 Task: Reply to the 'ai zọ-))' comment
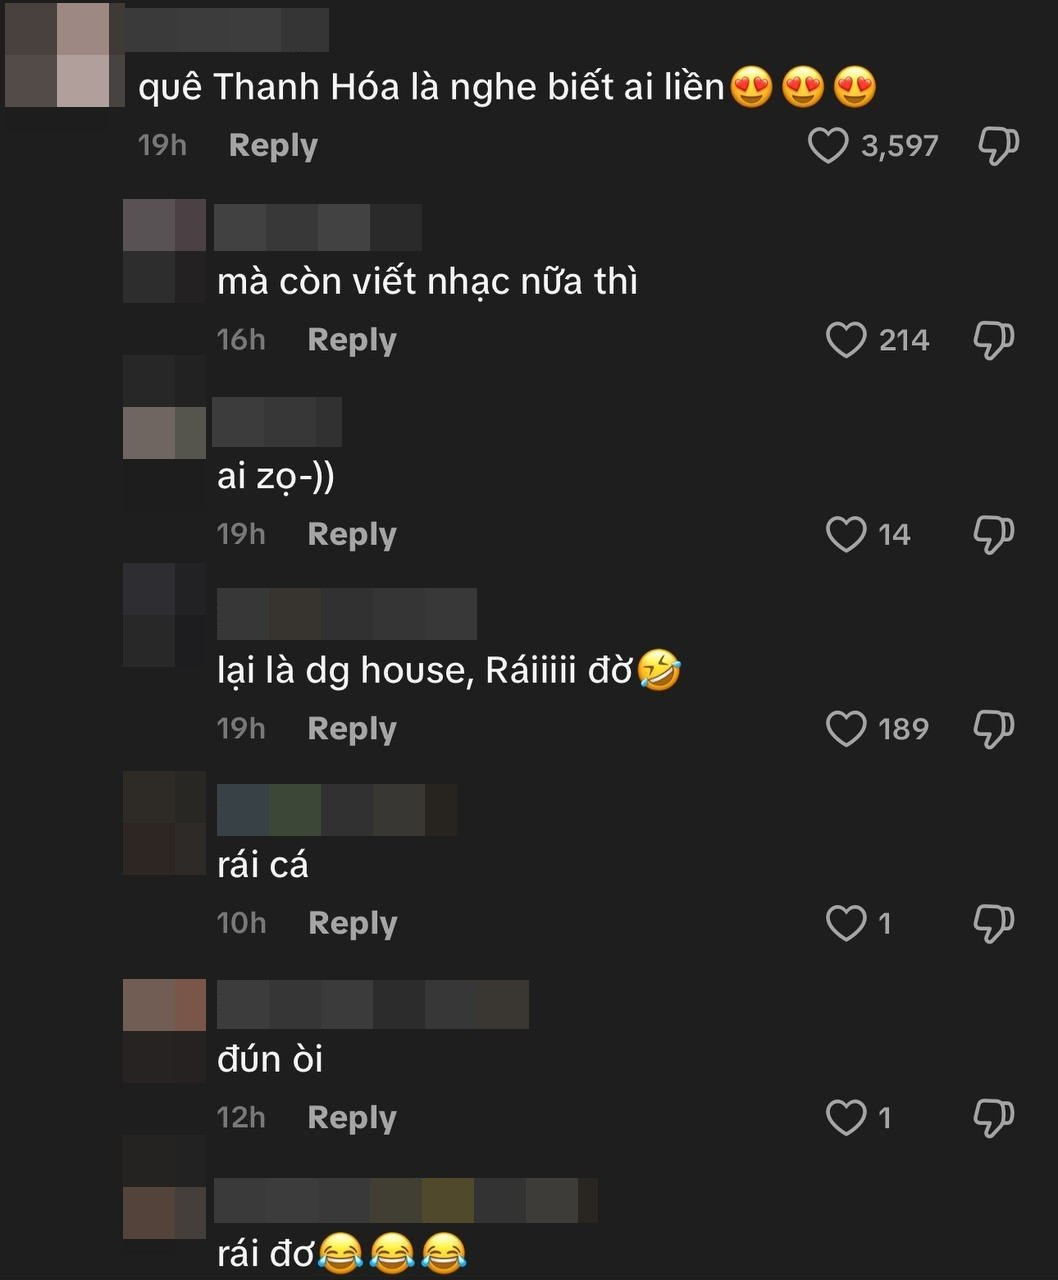(352, 534)
